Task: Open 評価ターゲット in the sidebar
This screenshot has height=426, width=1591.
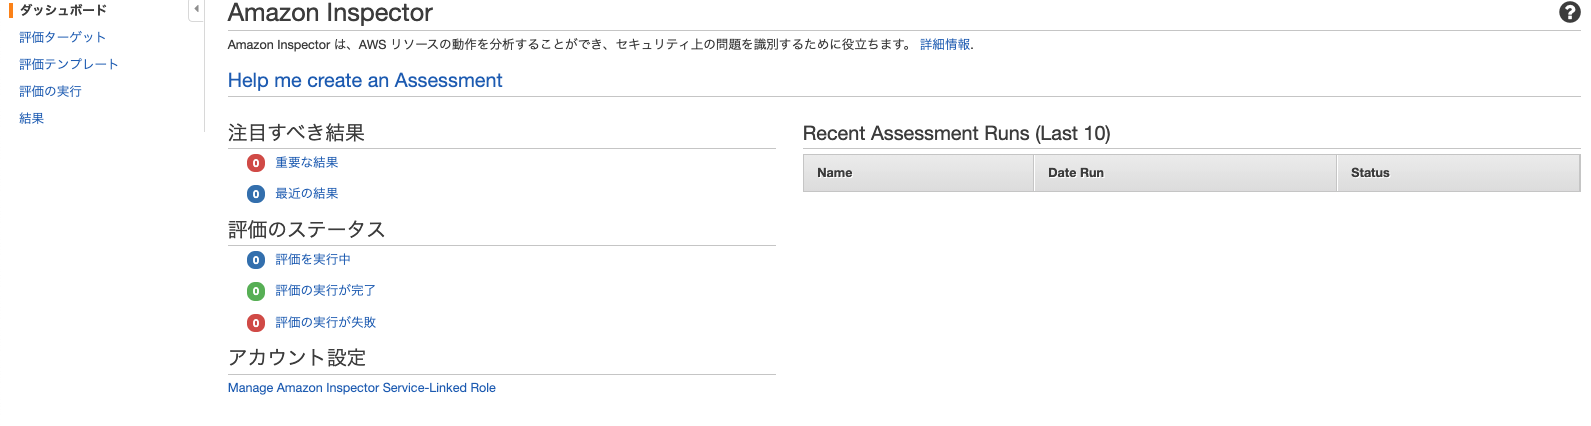Action: tap(62, 37)
